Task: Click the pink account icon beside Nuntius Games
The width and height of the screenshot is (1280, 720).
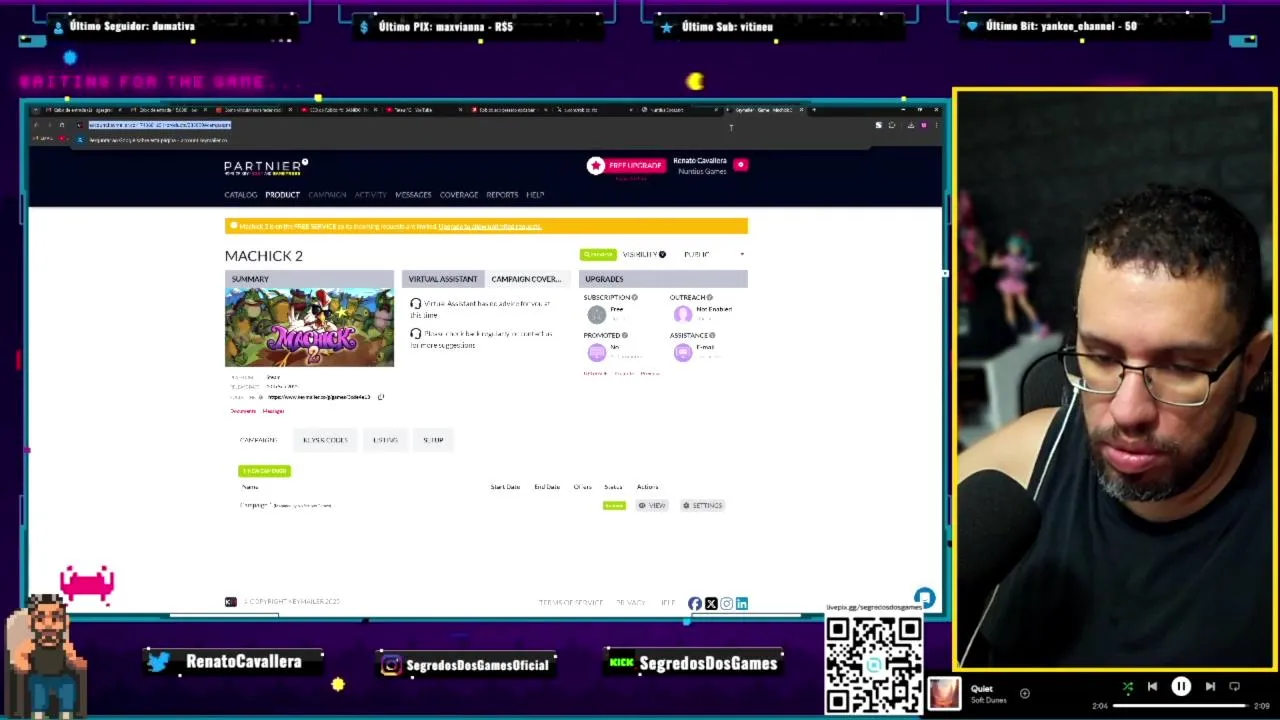Action: click(741, 164)
